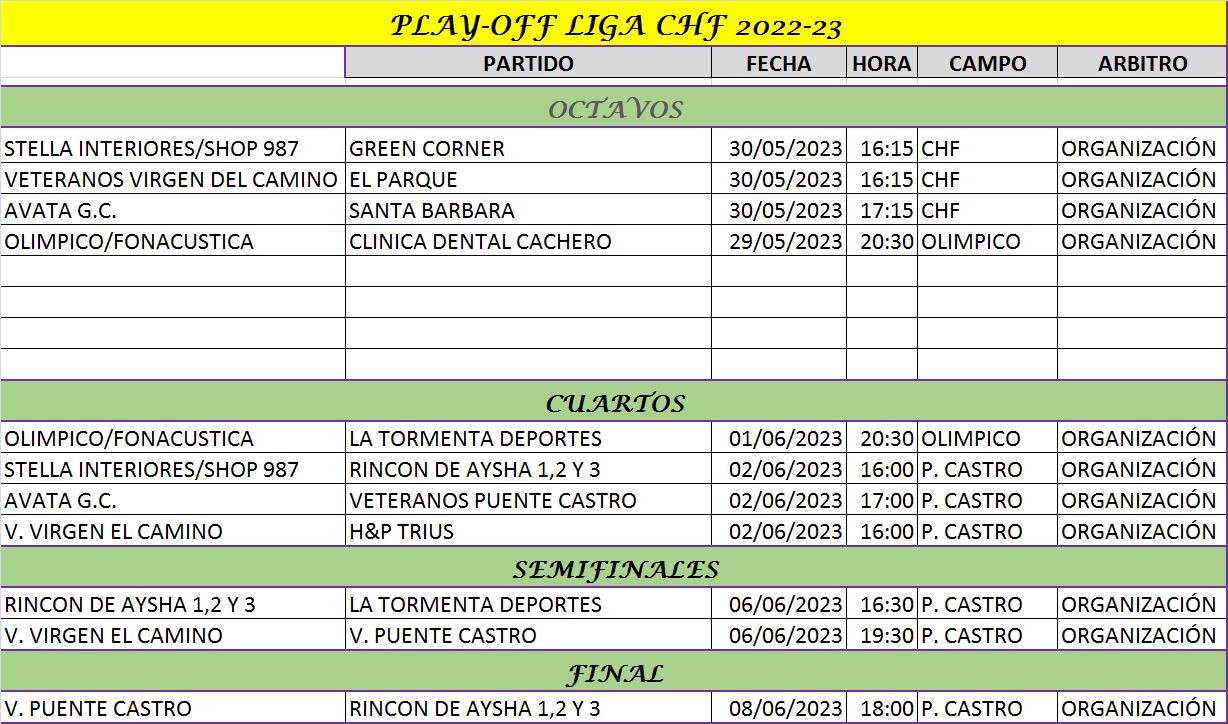Screen dimensions: 1228x724
Task: Click the 08/06/2023 final date cell
Action: coord(779,708)
